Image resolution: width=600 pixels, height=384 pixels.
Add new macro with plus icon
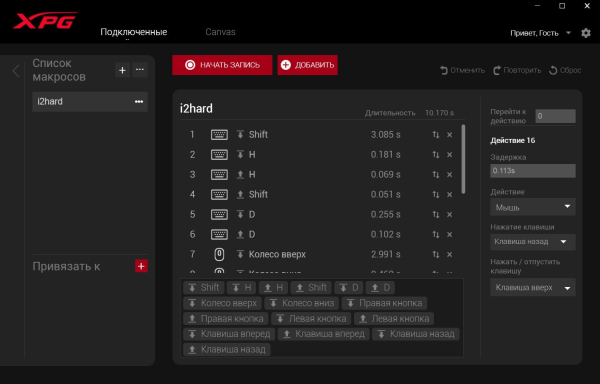tap(122, 70)
